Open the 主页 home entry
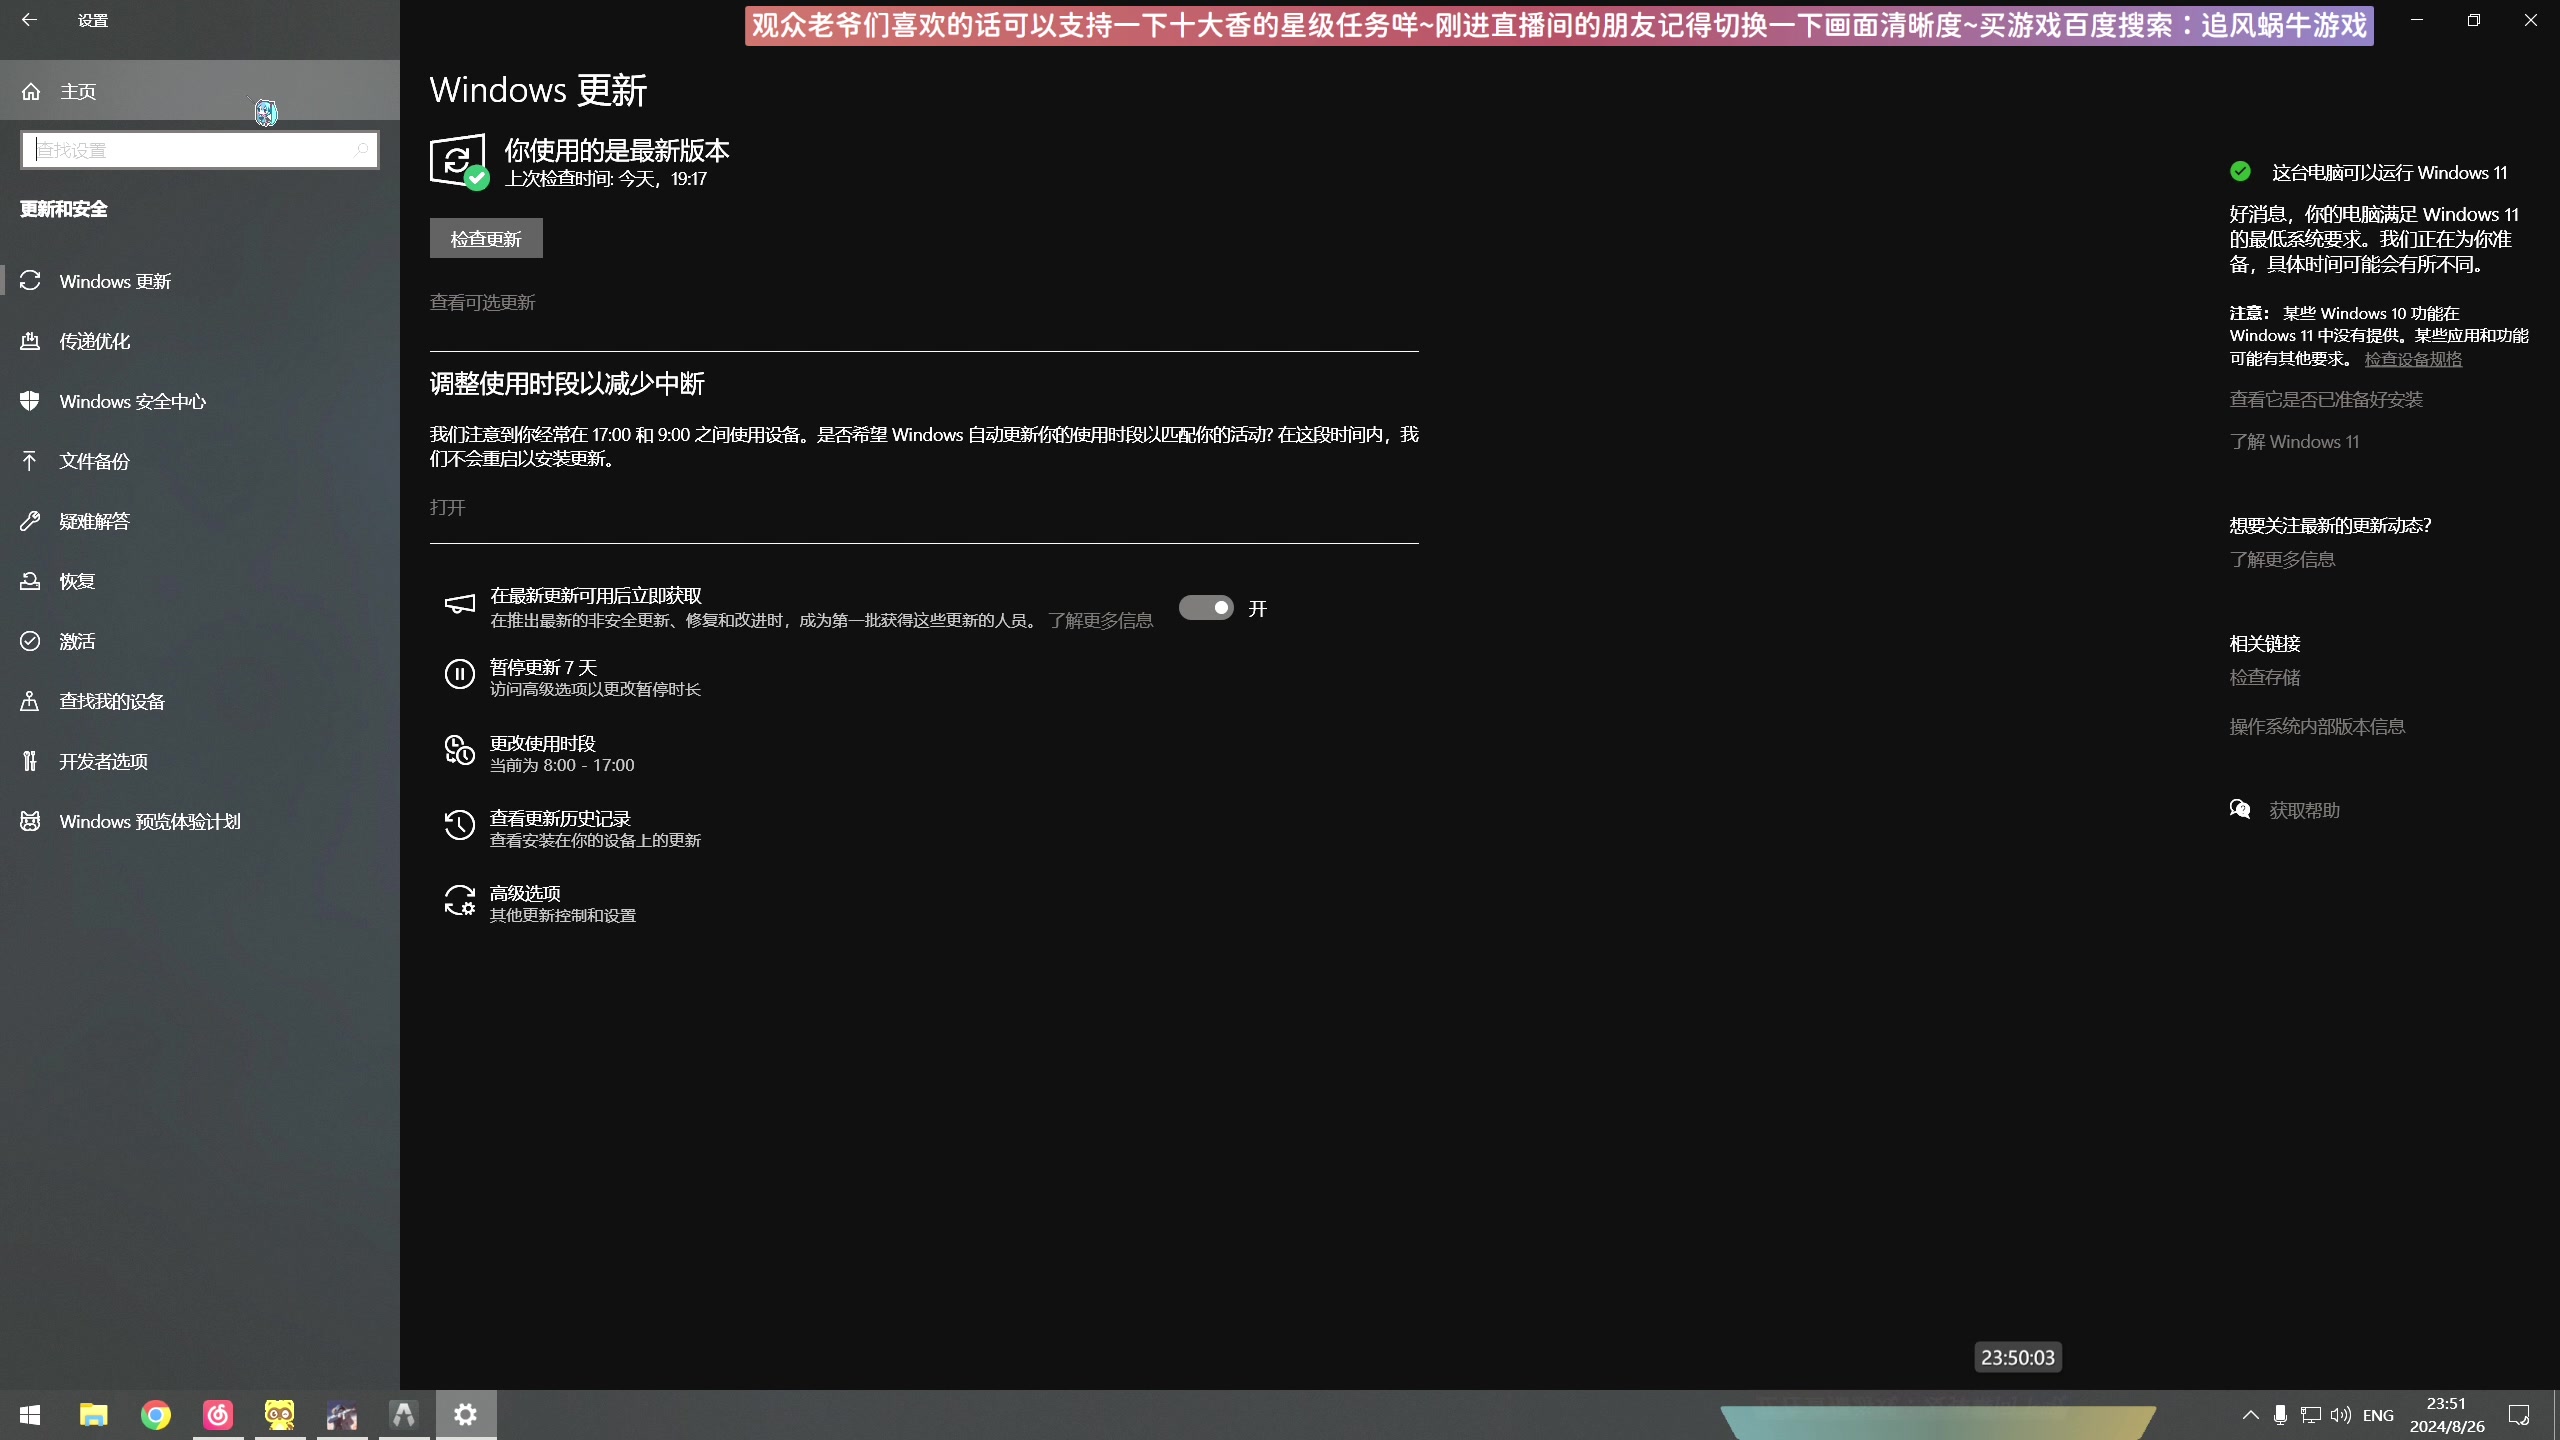2560x1440 pixels. [x=200, y=91]
